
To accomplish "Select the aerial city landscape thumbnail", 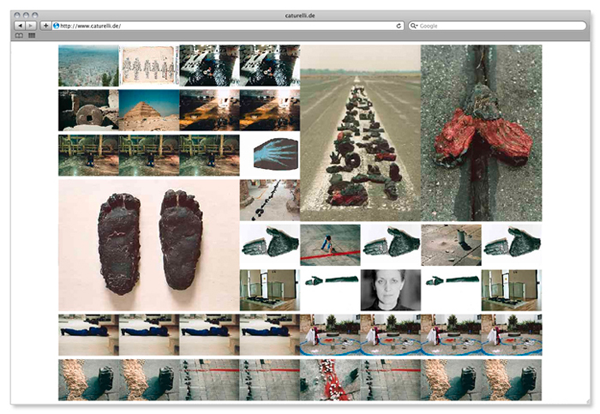I will pyautogui.click(x=88, y=65).
